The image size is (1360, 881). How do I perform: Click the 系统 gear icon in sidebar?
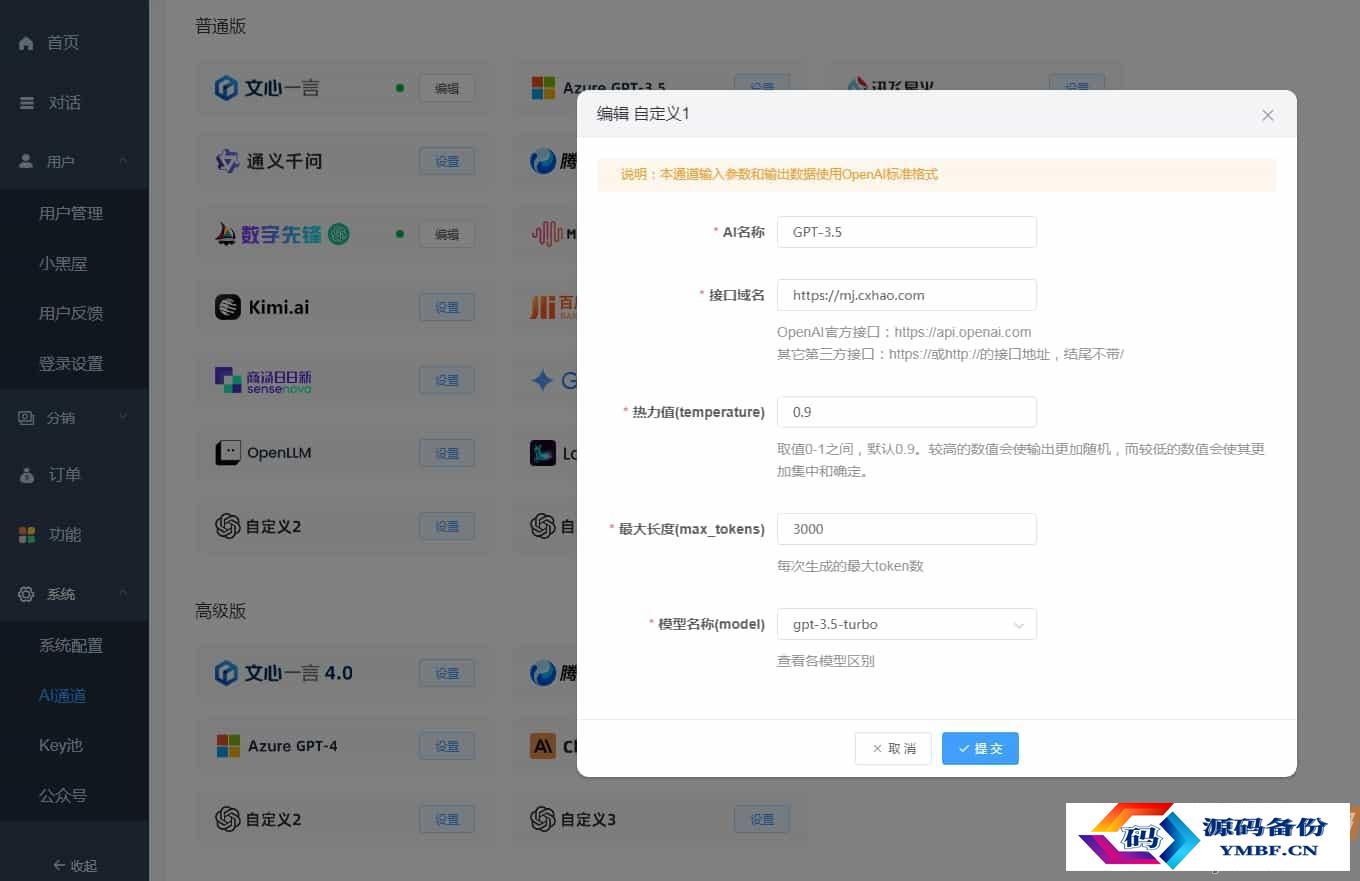tap(27, 594)
